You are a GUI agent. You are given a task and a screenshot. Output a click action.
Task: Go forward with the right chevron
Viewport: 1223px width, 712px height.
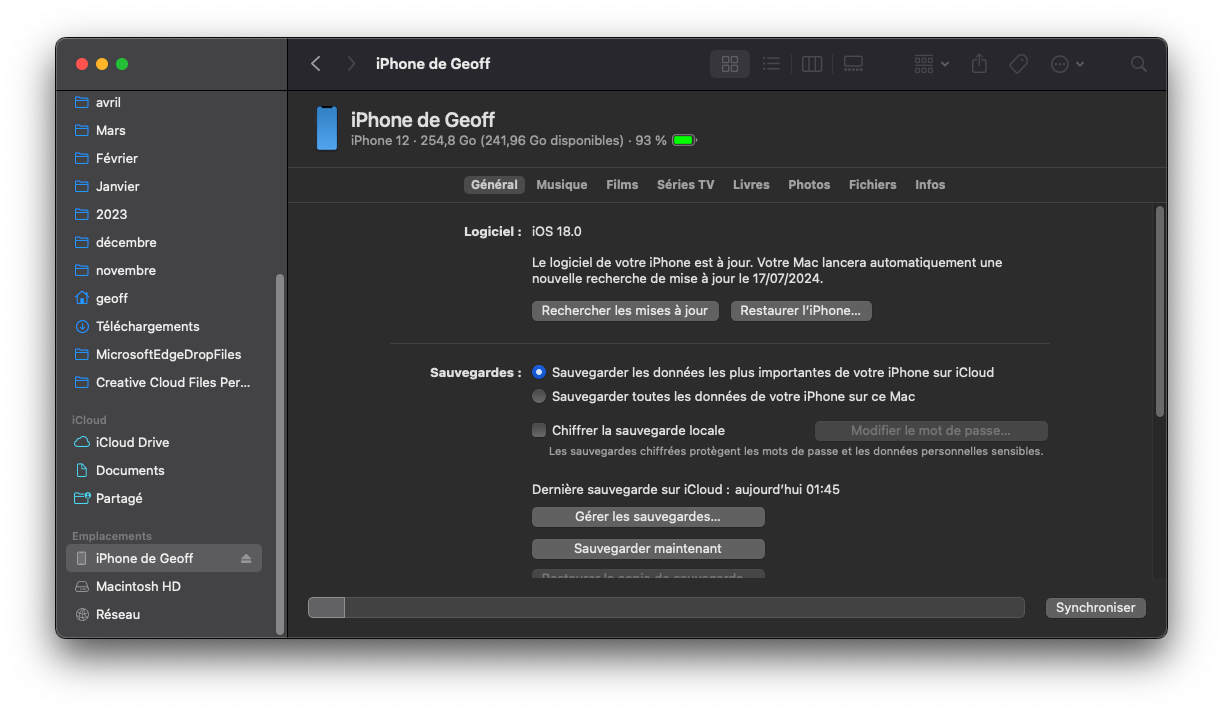351,64
